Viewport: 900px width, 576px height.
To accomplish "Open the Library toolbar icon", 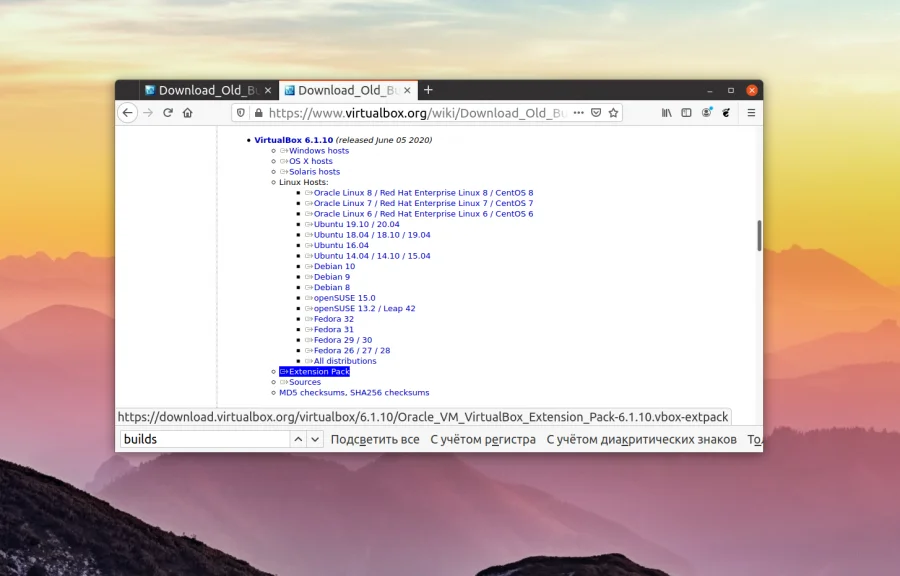I will point(666,112).
